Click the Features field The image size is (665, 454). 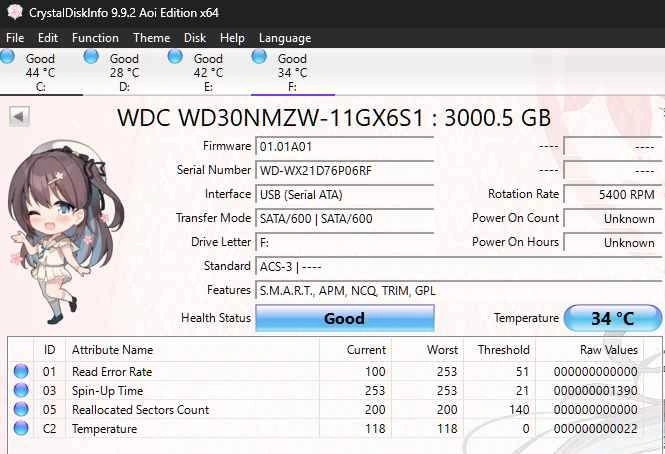(458, 291)
